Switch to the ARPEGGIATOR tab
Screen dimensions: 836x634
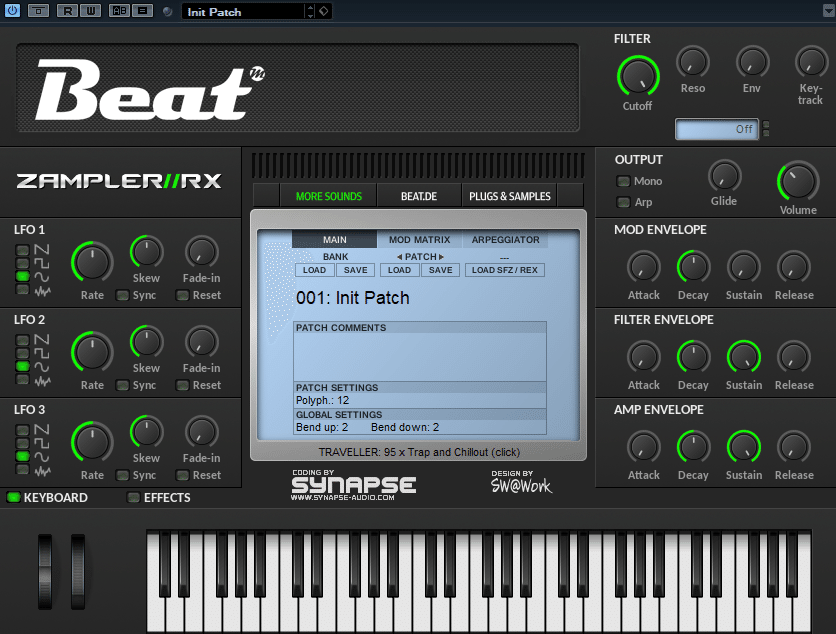[505, 239]
